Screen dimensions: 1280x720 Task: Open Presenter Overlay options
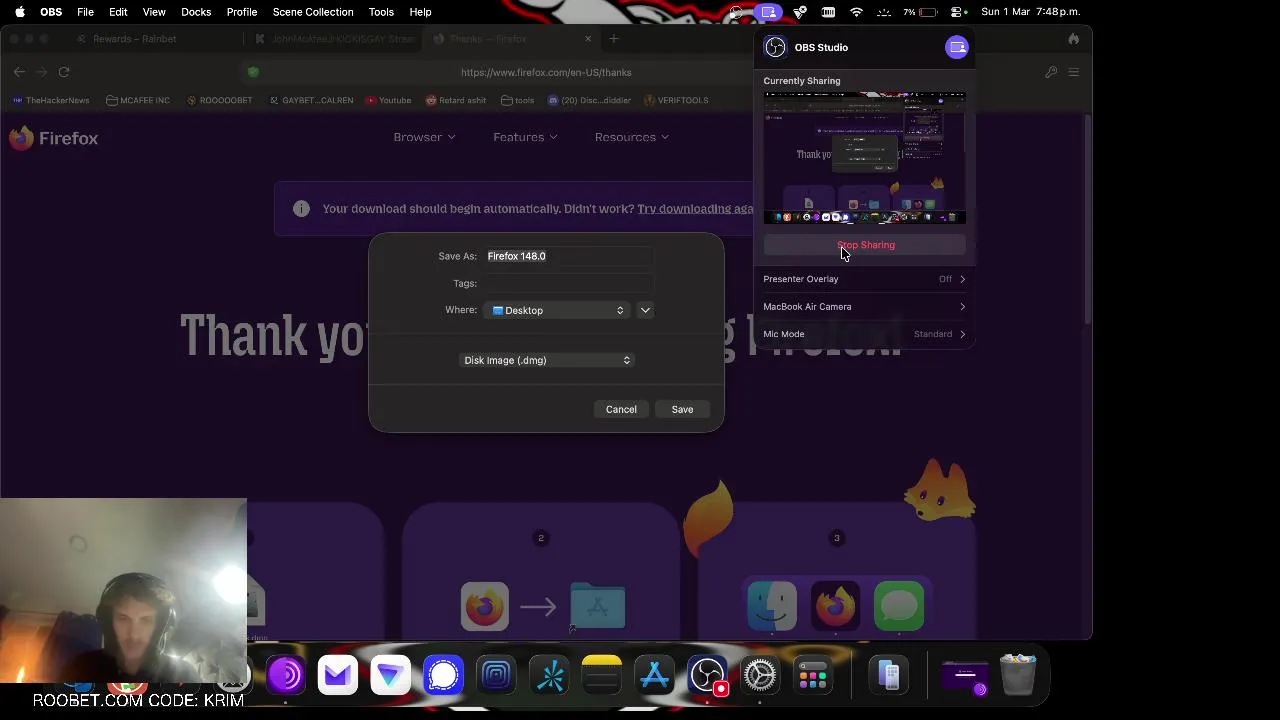tap(865, 279)
